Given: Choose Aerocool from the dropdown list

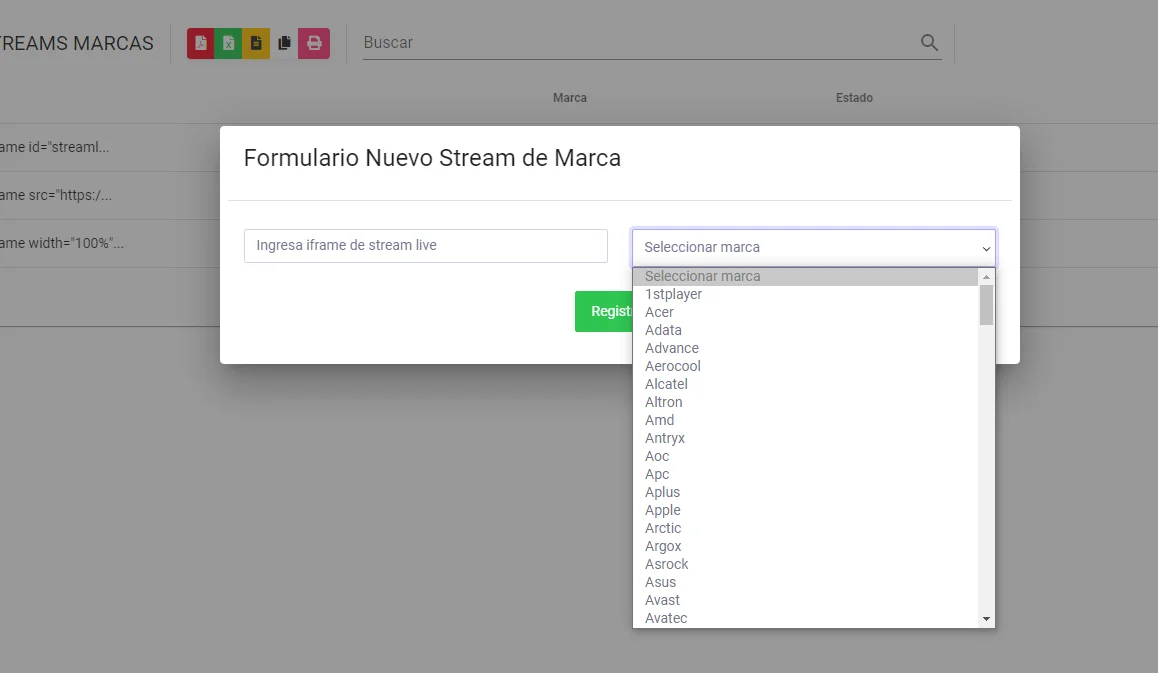Looking at the screenshot, I should click(x=673, y=366).
